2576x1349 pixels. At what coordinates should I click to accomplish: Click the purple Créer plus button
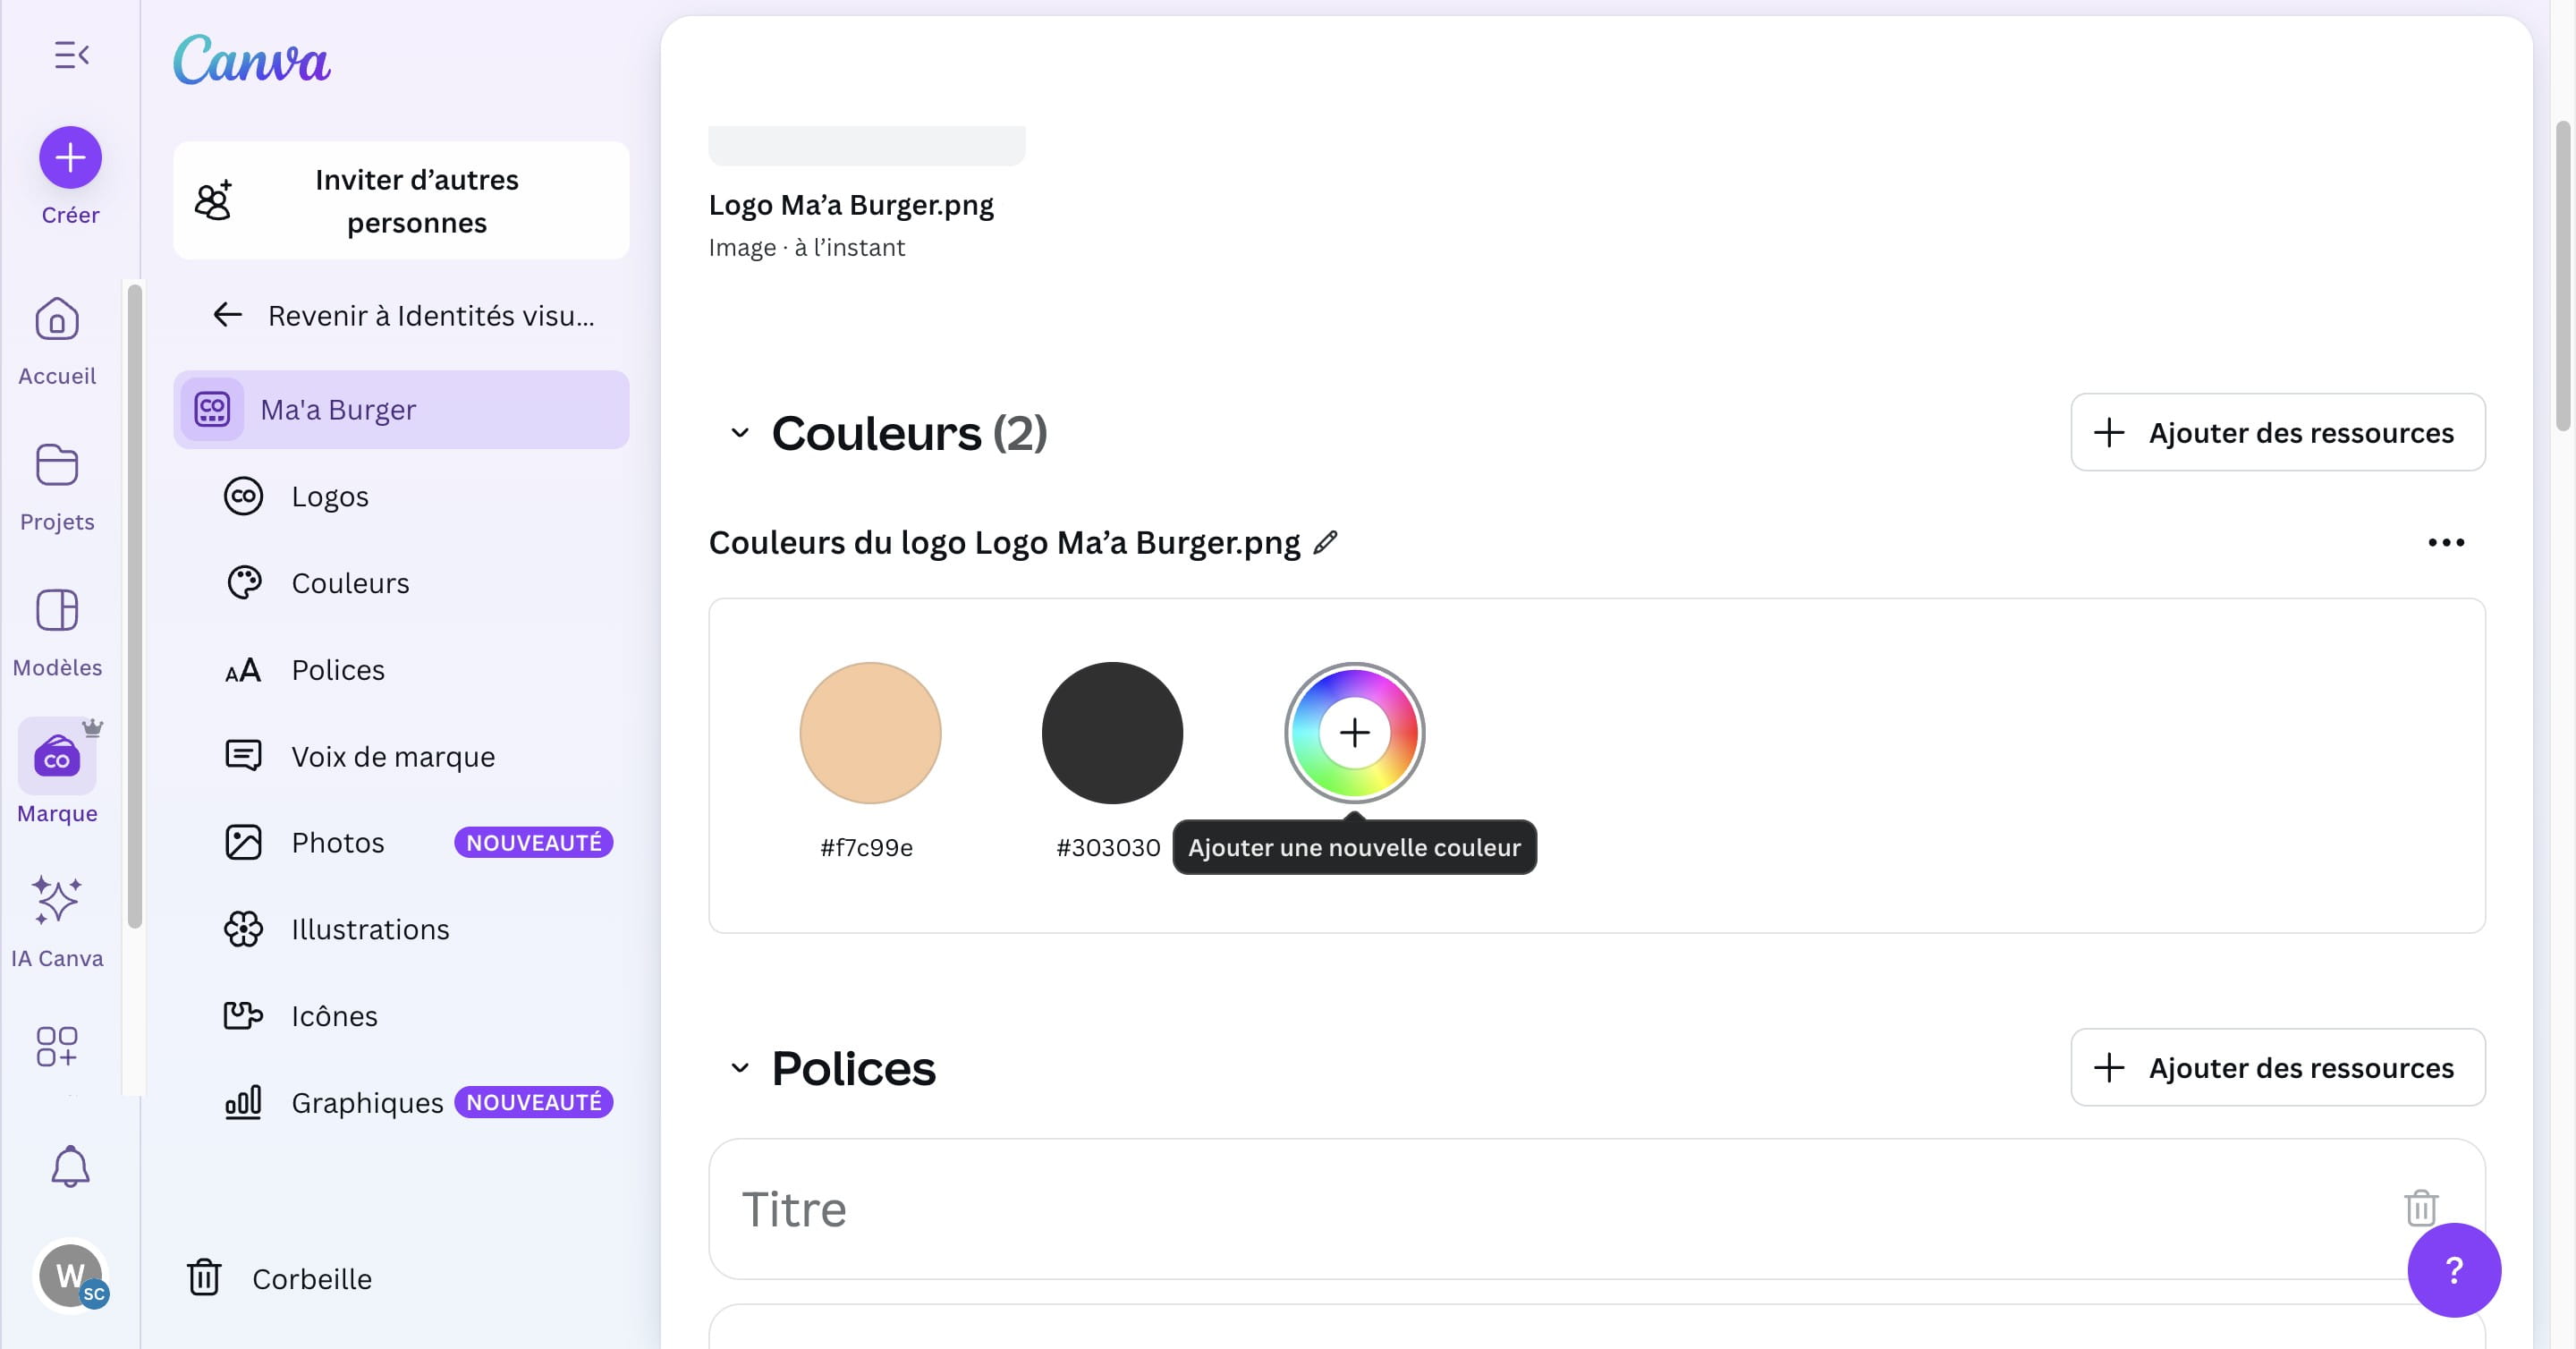click(x=70, y=158)
